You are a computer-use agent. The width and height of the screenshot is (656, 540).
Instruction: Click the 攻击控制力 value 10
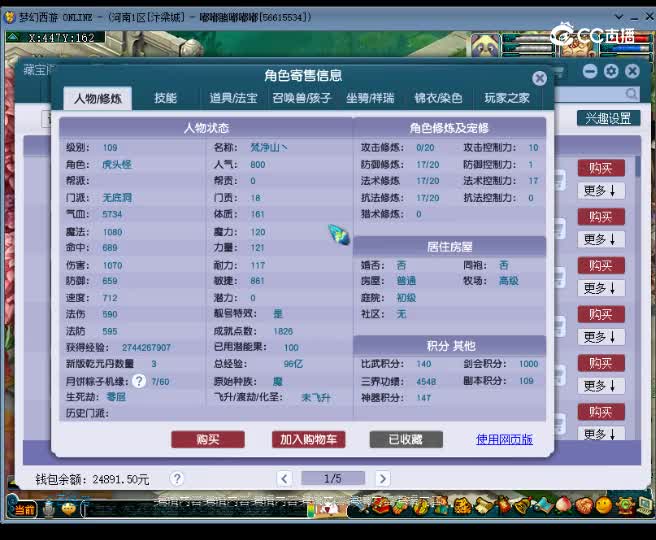pos(533,148)
